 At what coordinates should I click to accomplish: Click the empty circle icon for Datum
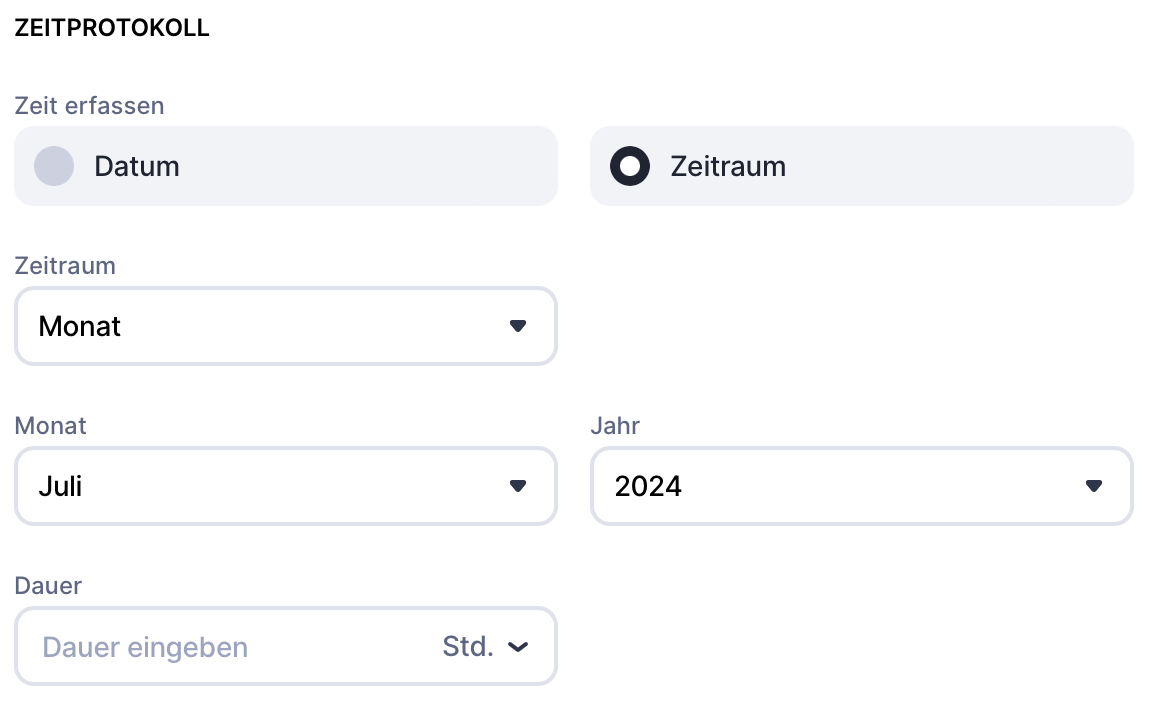click(x=54, y=166)
